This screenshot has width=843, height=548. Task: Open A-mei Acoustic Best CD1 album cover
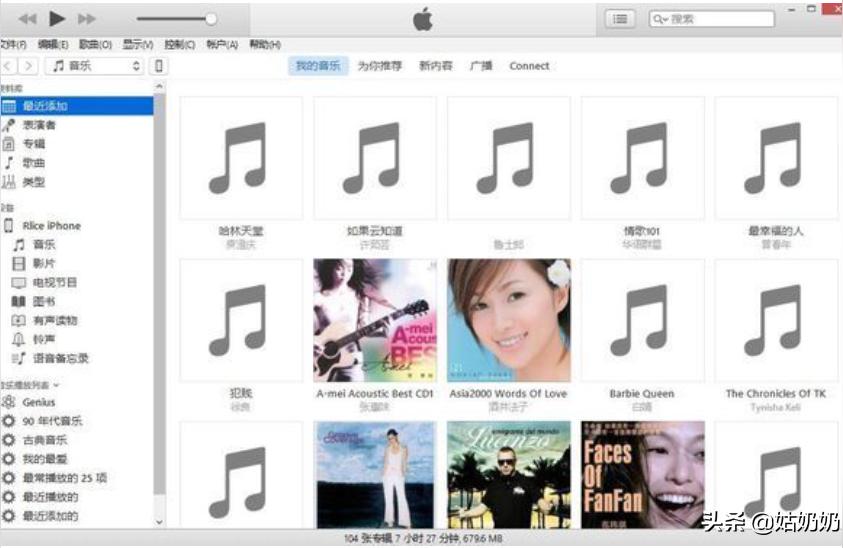tap(375, 321)
